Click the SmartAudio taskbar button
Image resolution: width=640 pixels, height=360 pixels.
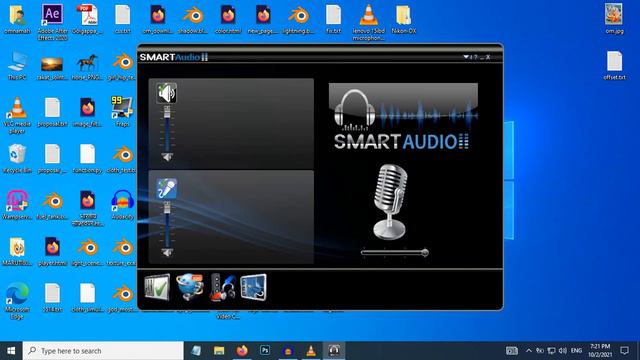334,351
